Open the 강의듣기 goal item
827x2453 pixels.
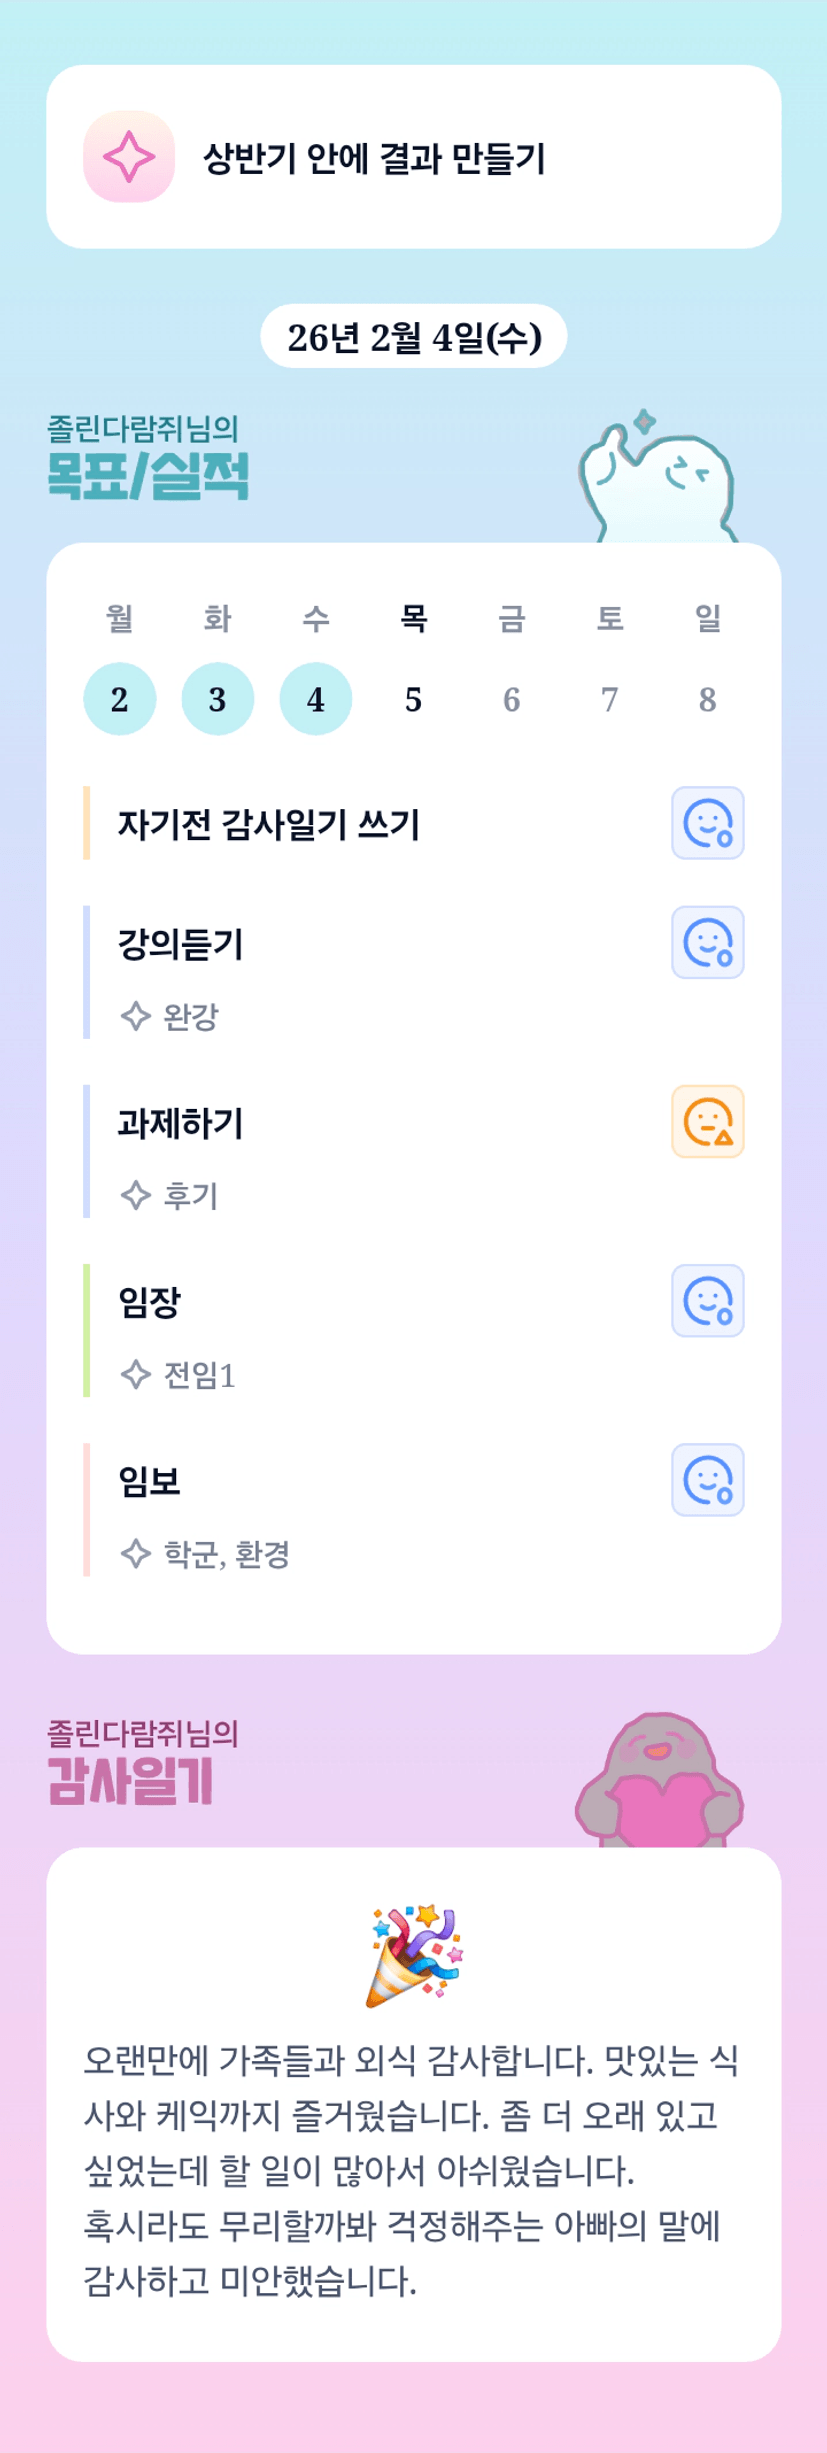pyautogui.click(x=181, y=945)
